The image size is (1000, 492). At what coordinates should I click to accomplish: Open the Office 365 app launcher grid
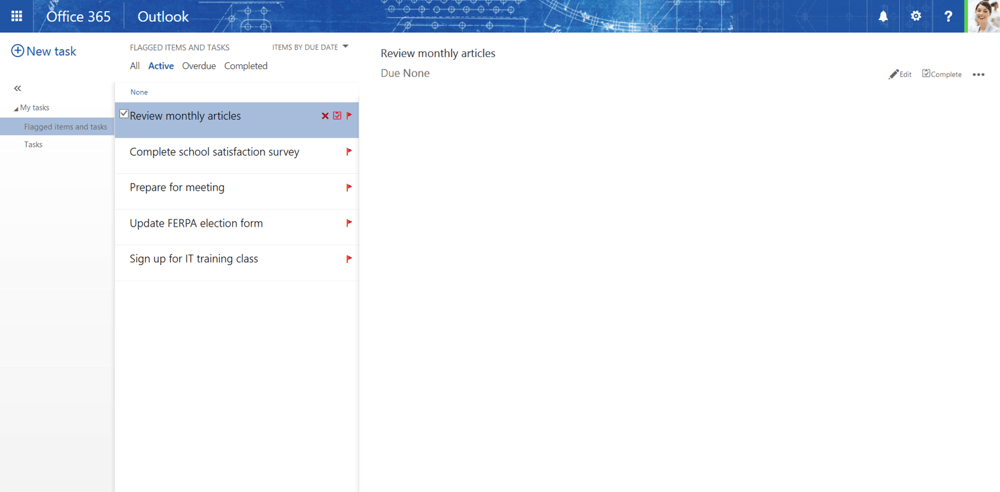(16, 16)
